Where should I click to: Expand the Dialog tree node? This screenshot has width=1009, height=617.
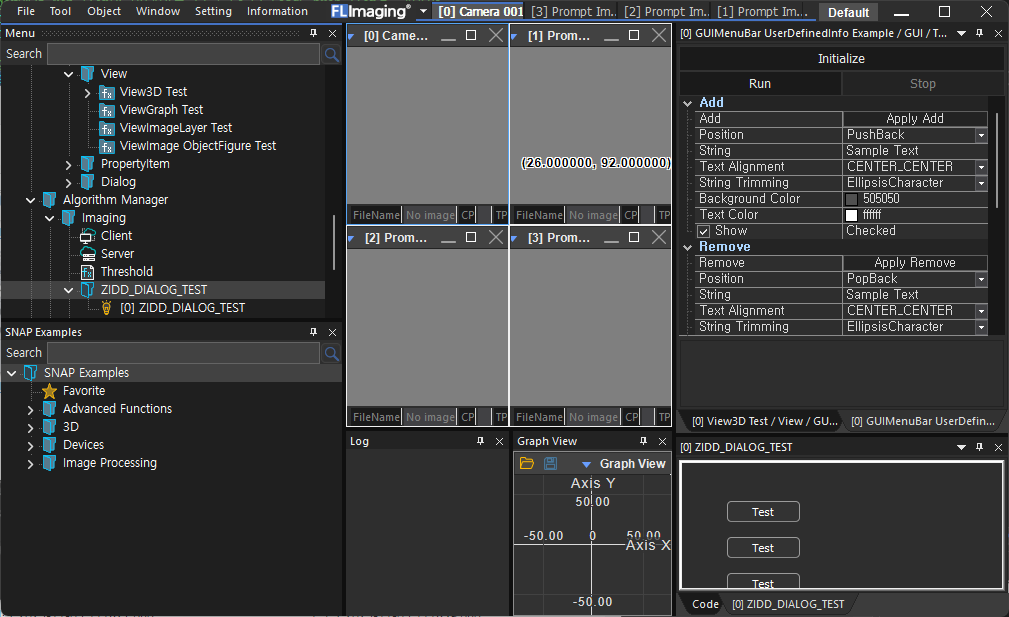(68, 183)
